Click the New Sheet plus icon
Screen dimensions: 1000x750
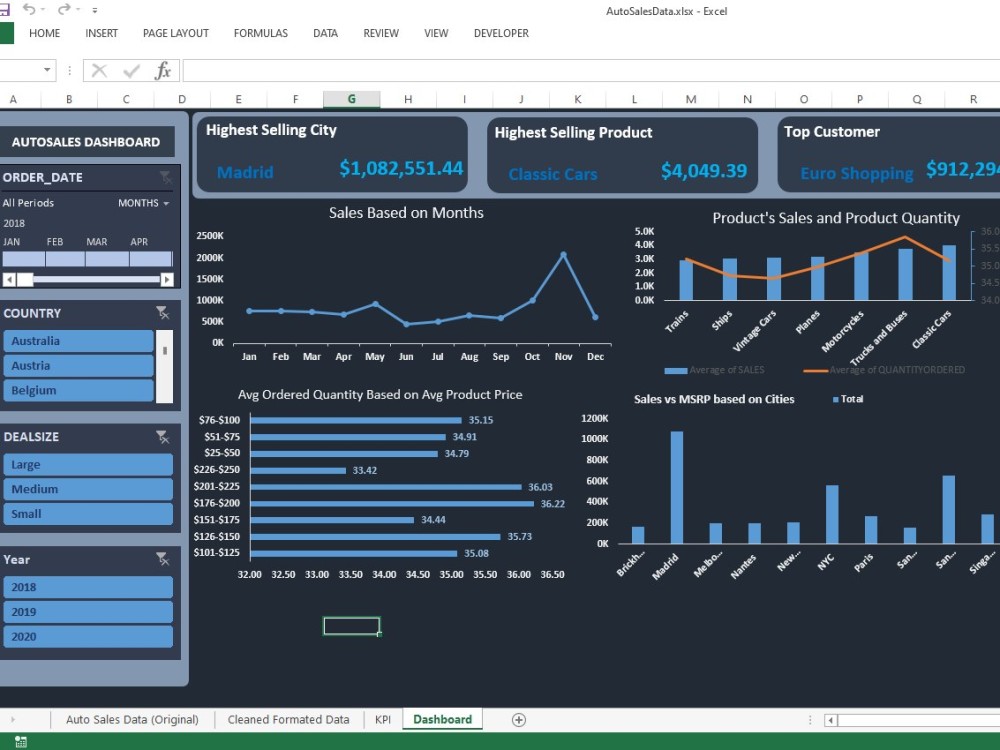tap(519, 719)
